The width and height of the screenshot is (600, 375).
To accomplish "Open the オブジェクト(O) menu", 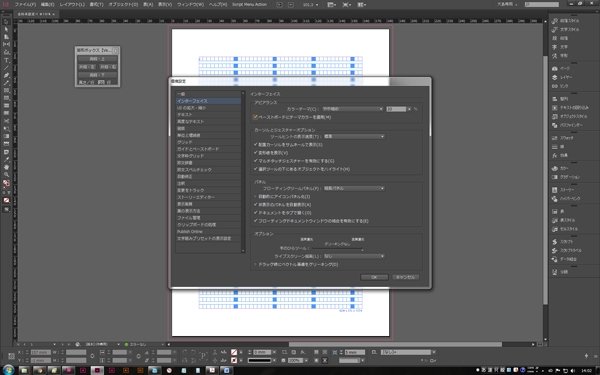I will (x=123, y=5).
